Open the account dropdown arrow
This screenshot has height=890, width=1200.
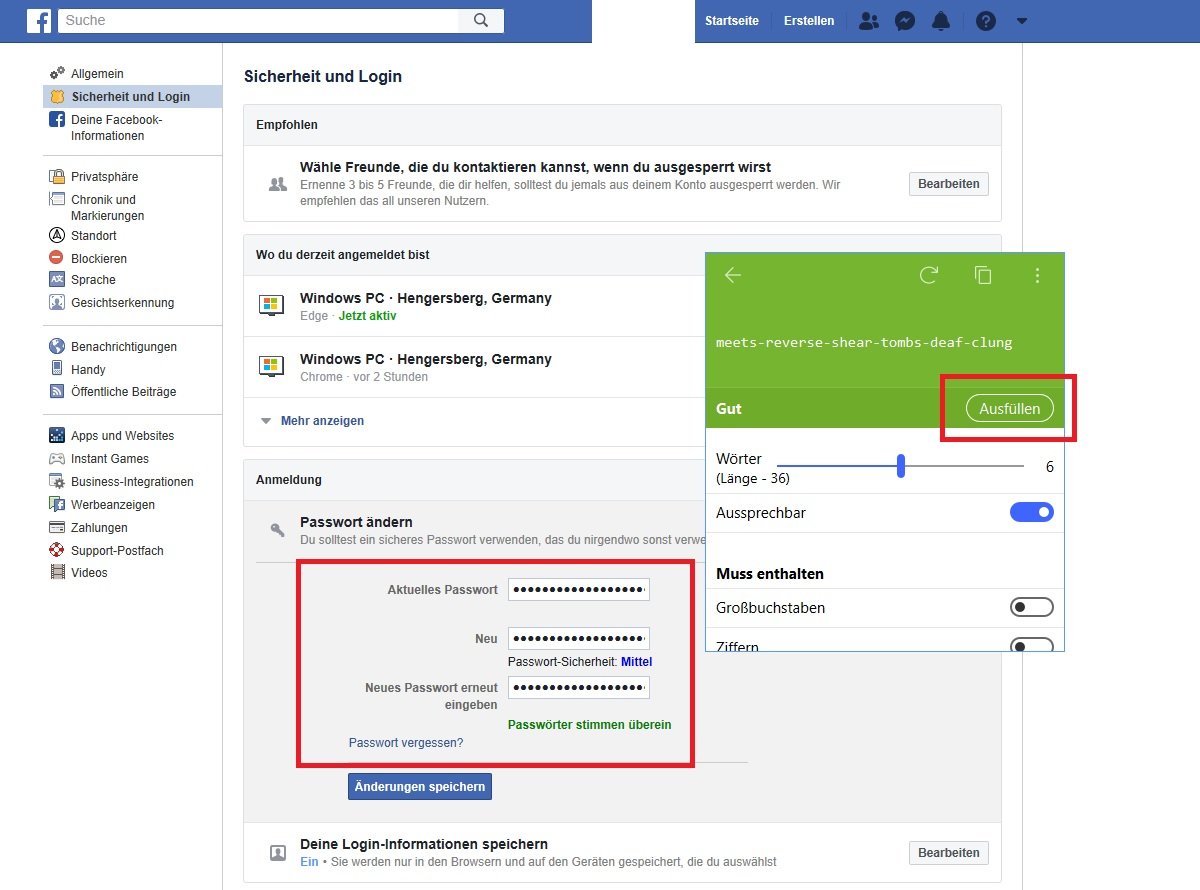1021,21
